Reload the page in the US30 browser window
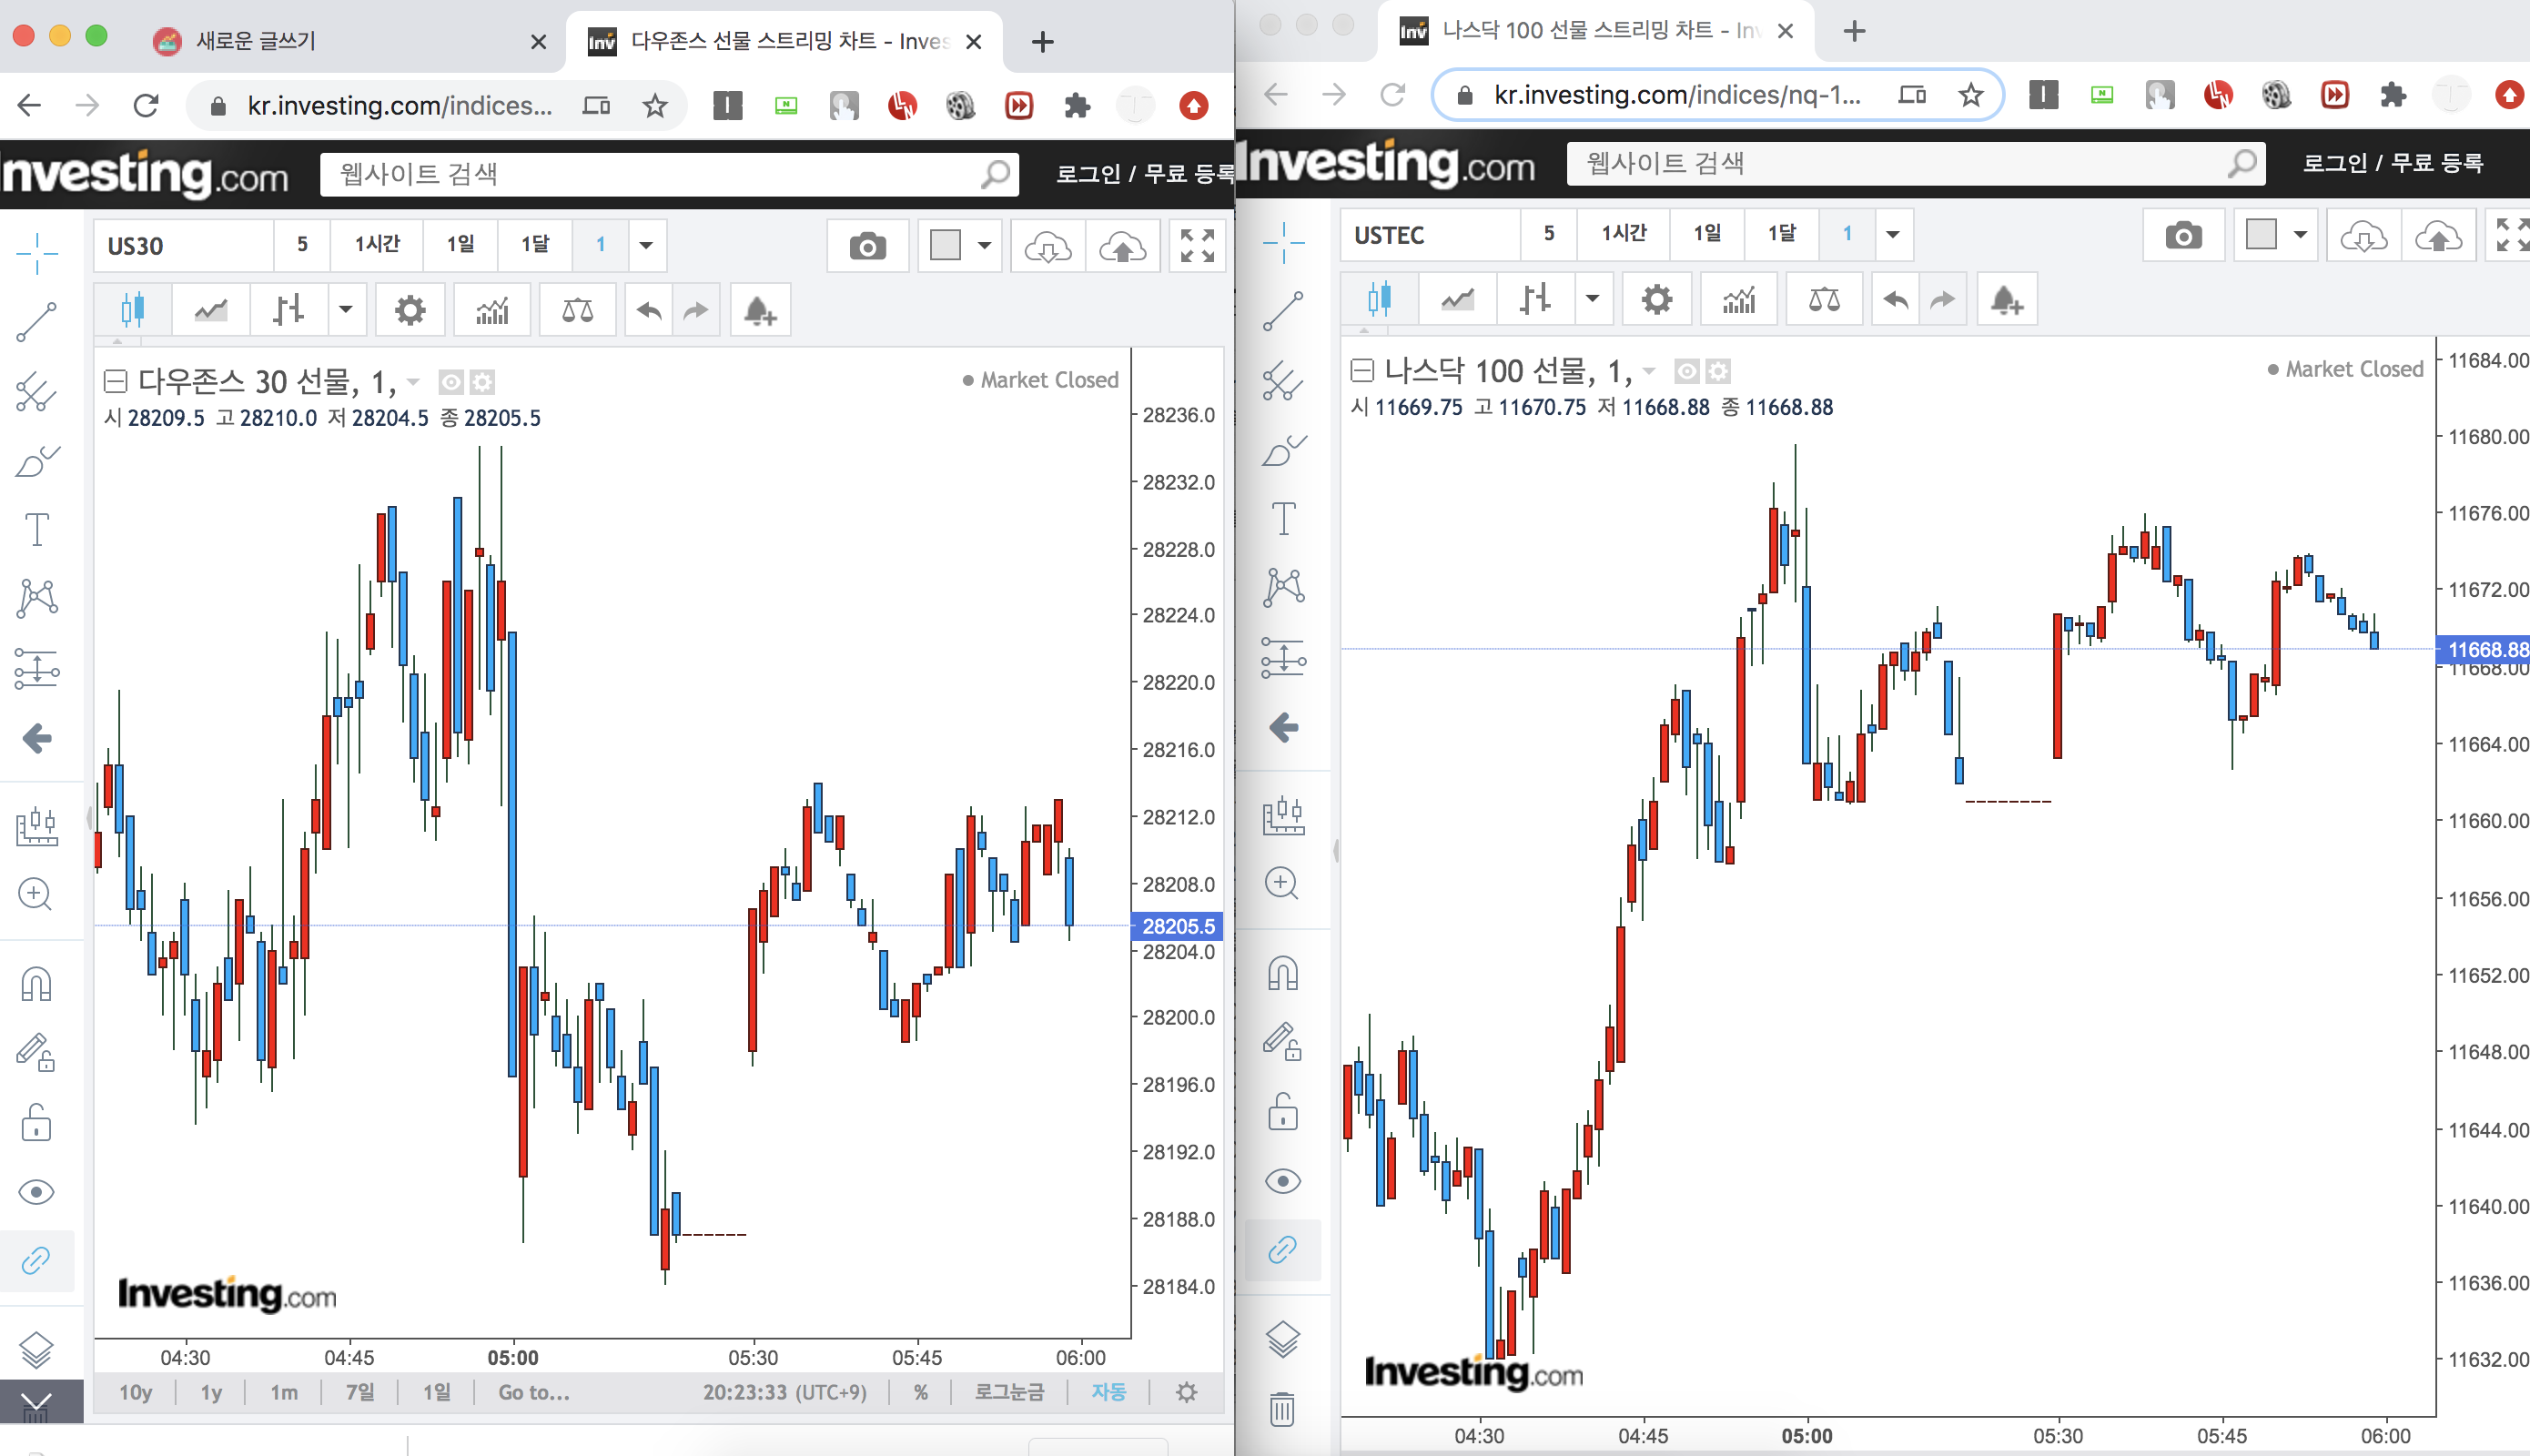Image resolution: width=2530 pixels, height=1456 pixels. pyautogui.click(x=146, y=105)
